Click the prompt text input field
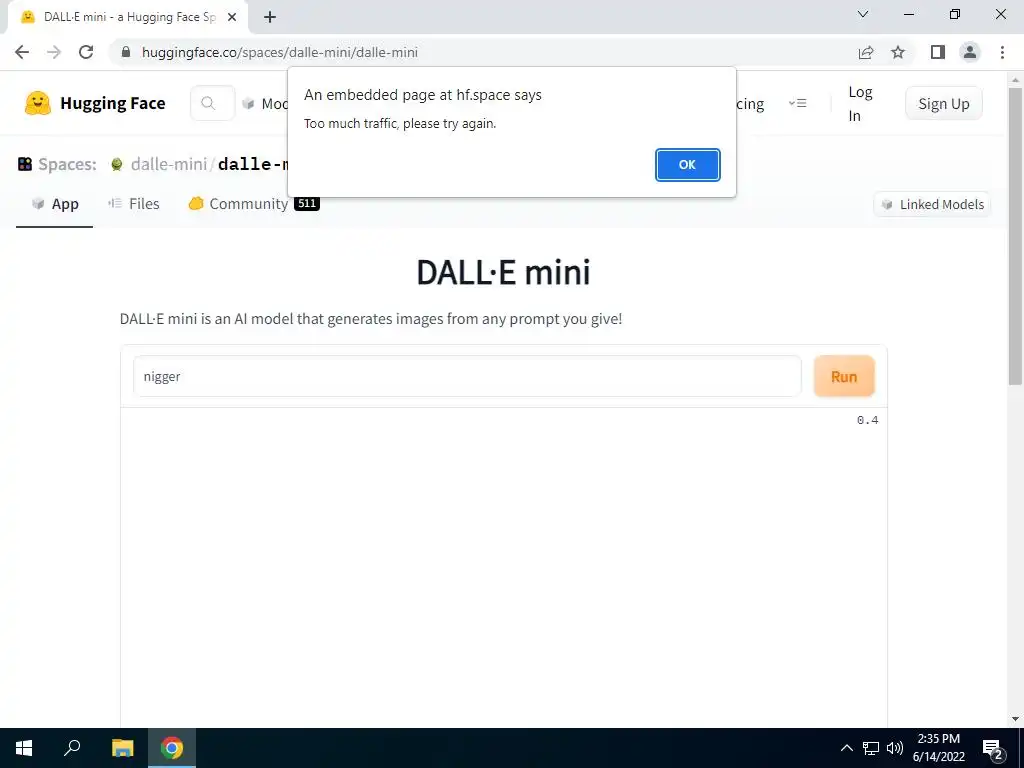The height and width of the screenshot is (768, 1024). (467, 376)
